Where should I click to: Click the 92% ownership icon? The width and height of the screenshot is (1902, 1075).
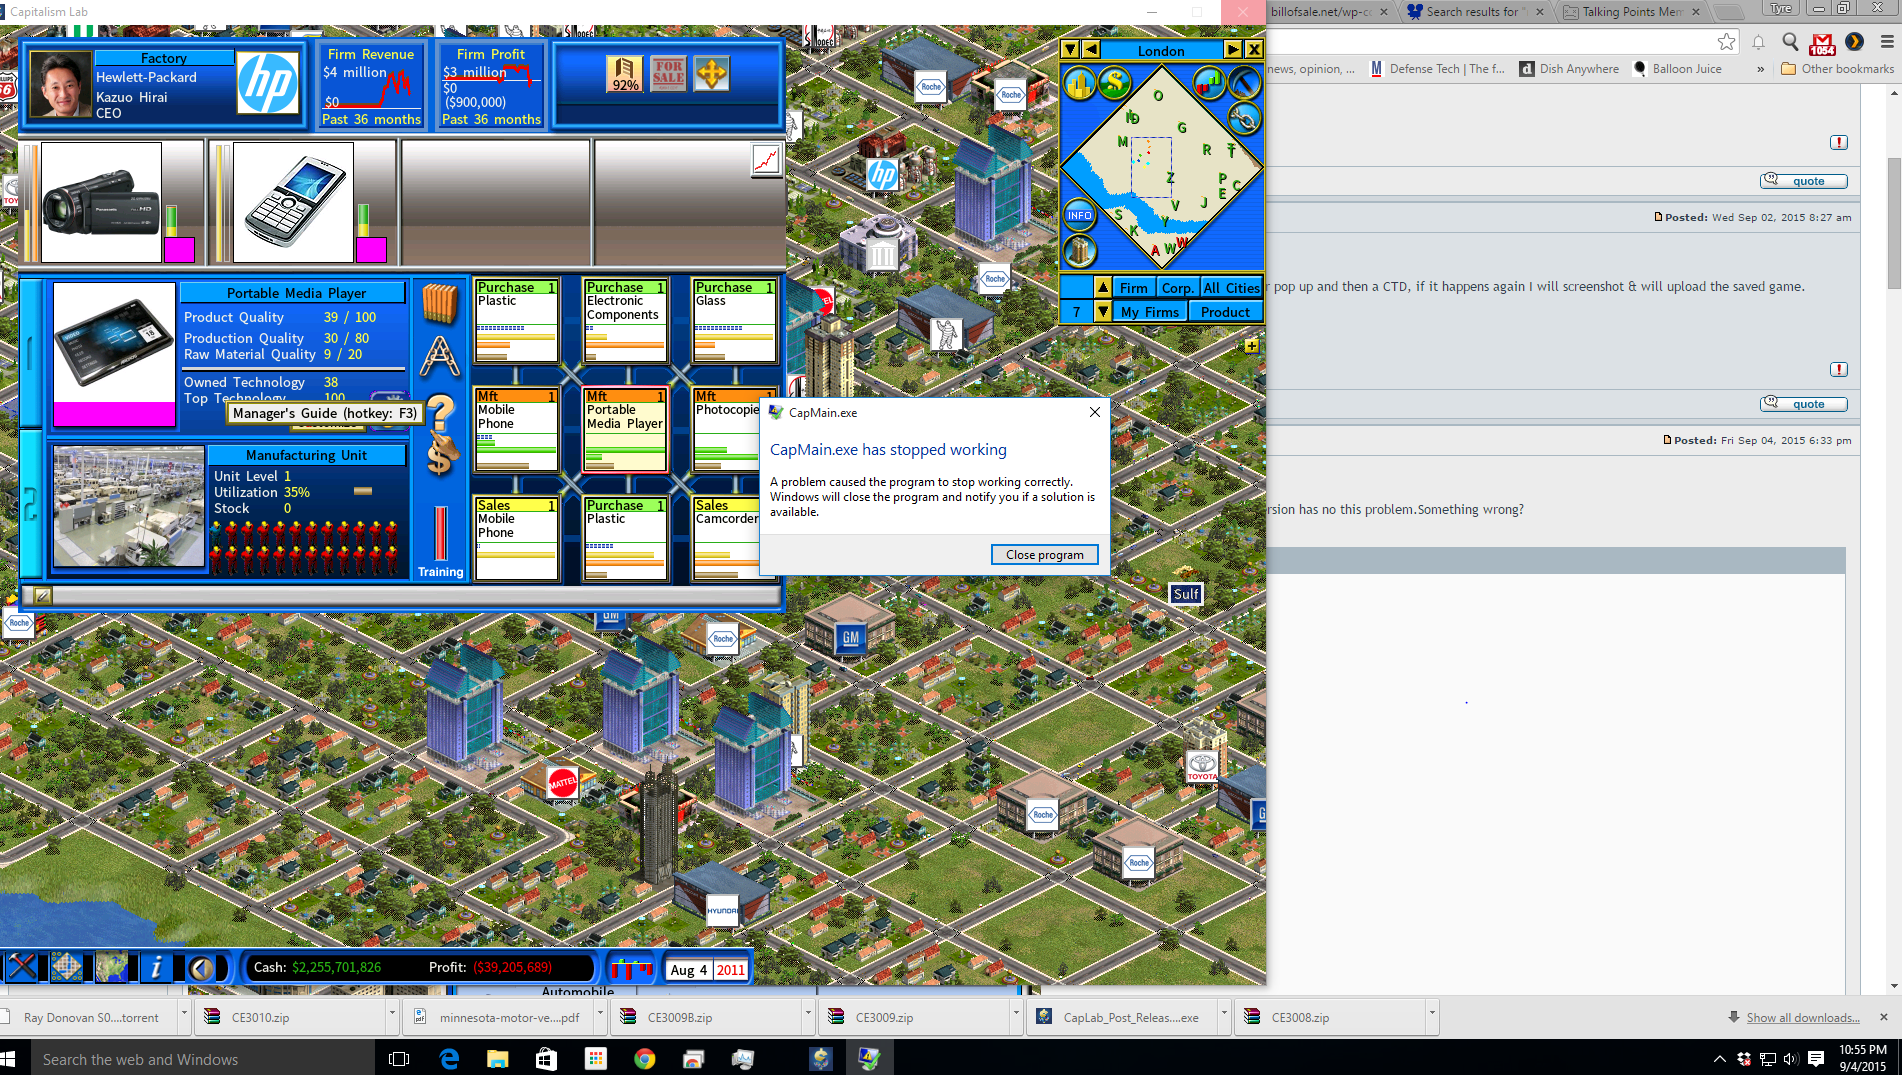pyautogui.click(x=625, y=74)
